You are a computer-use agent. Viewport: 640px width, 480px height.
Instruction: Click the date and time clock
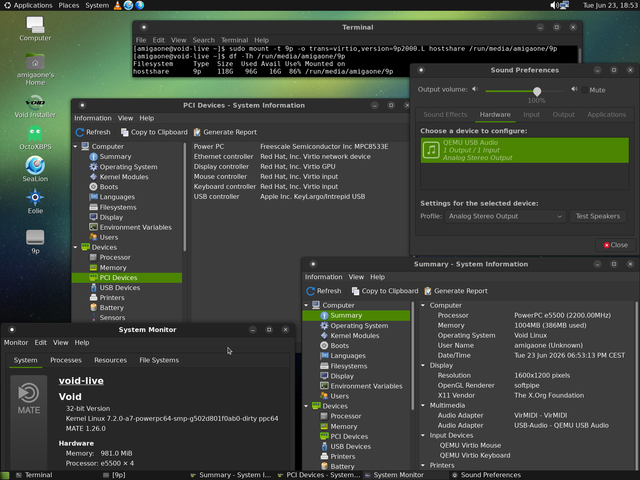click(609, 5)
